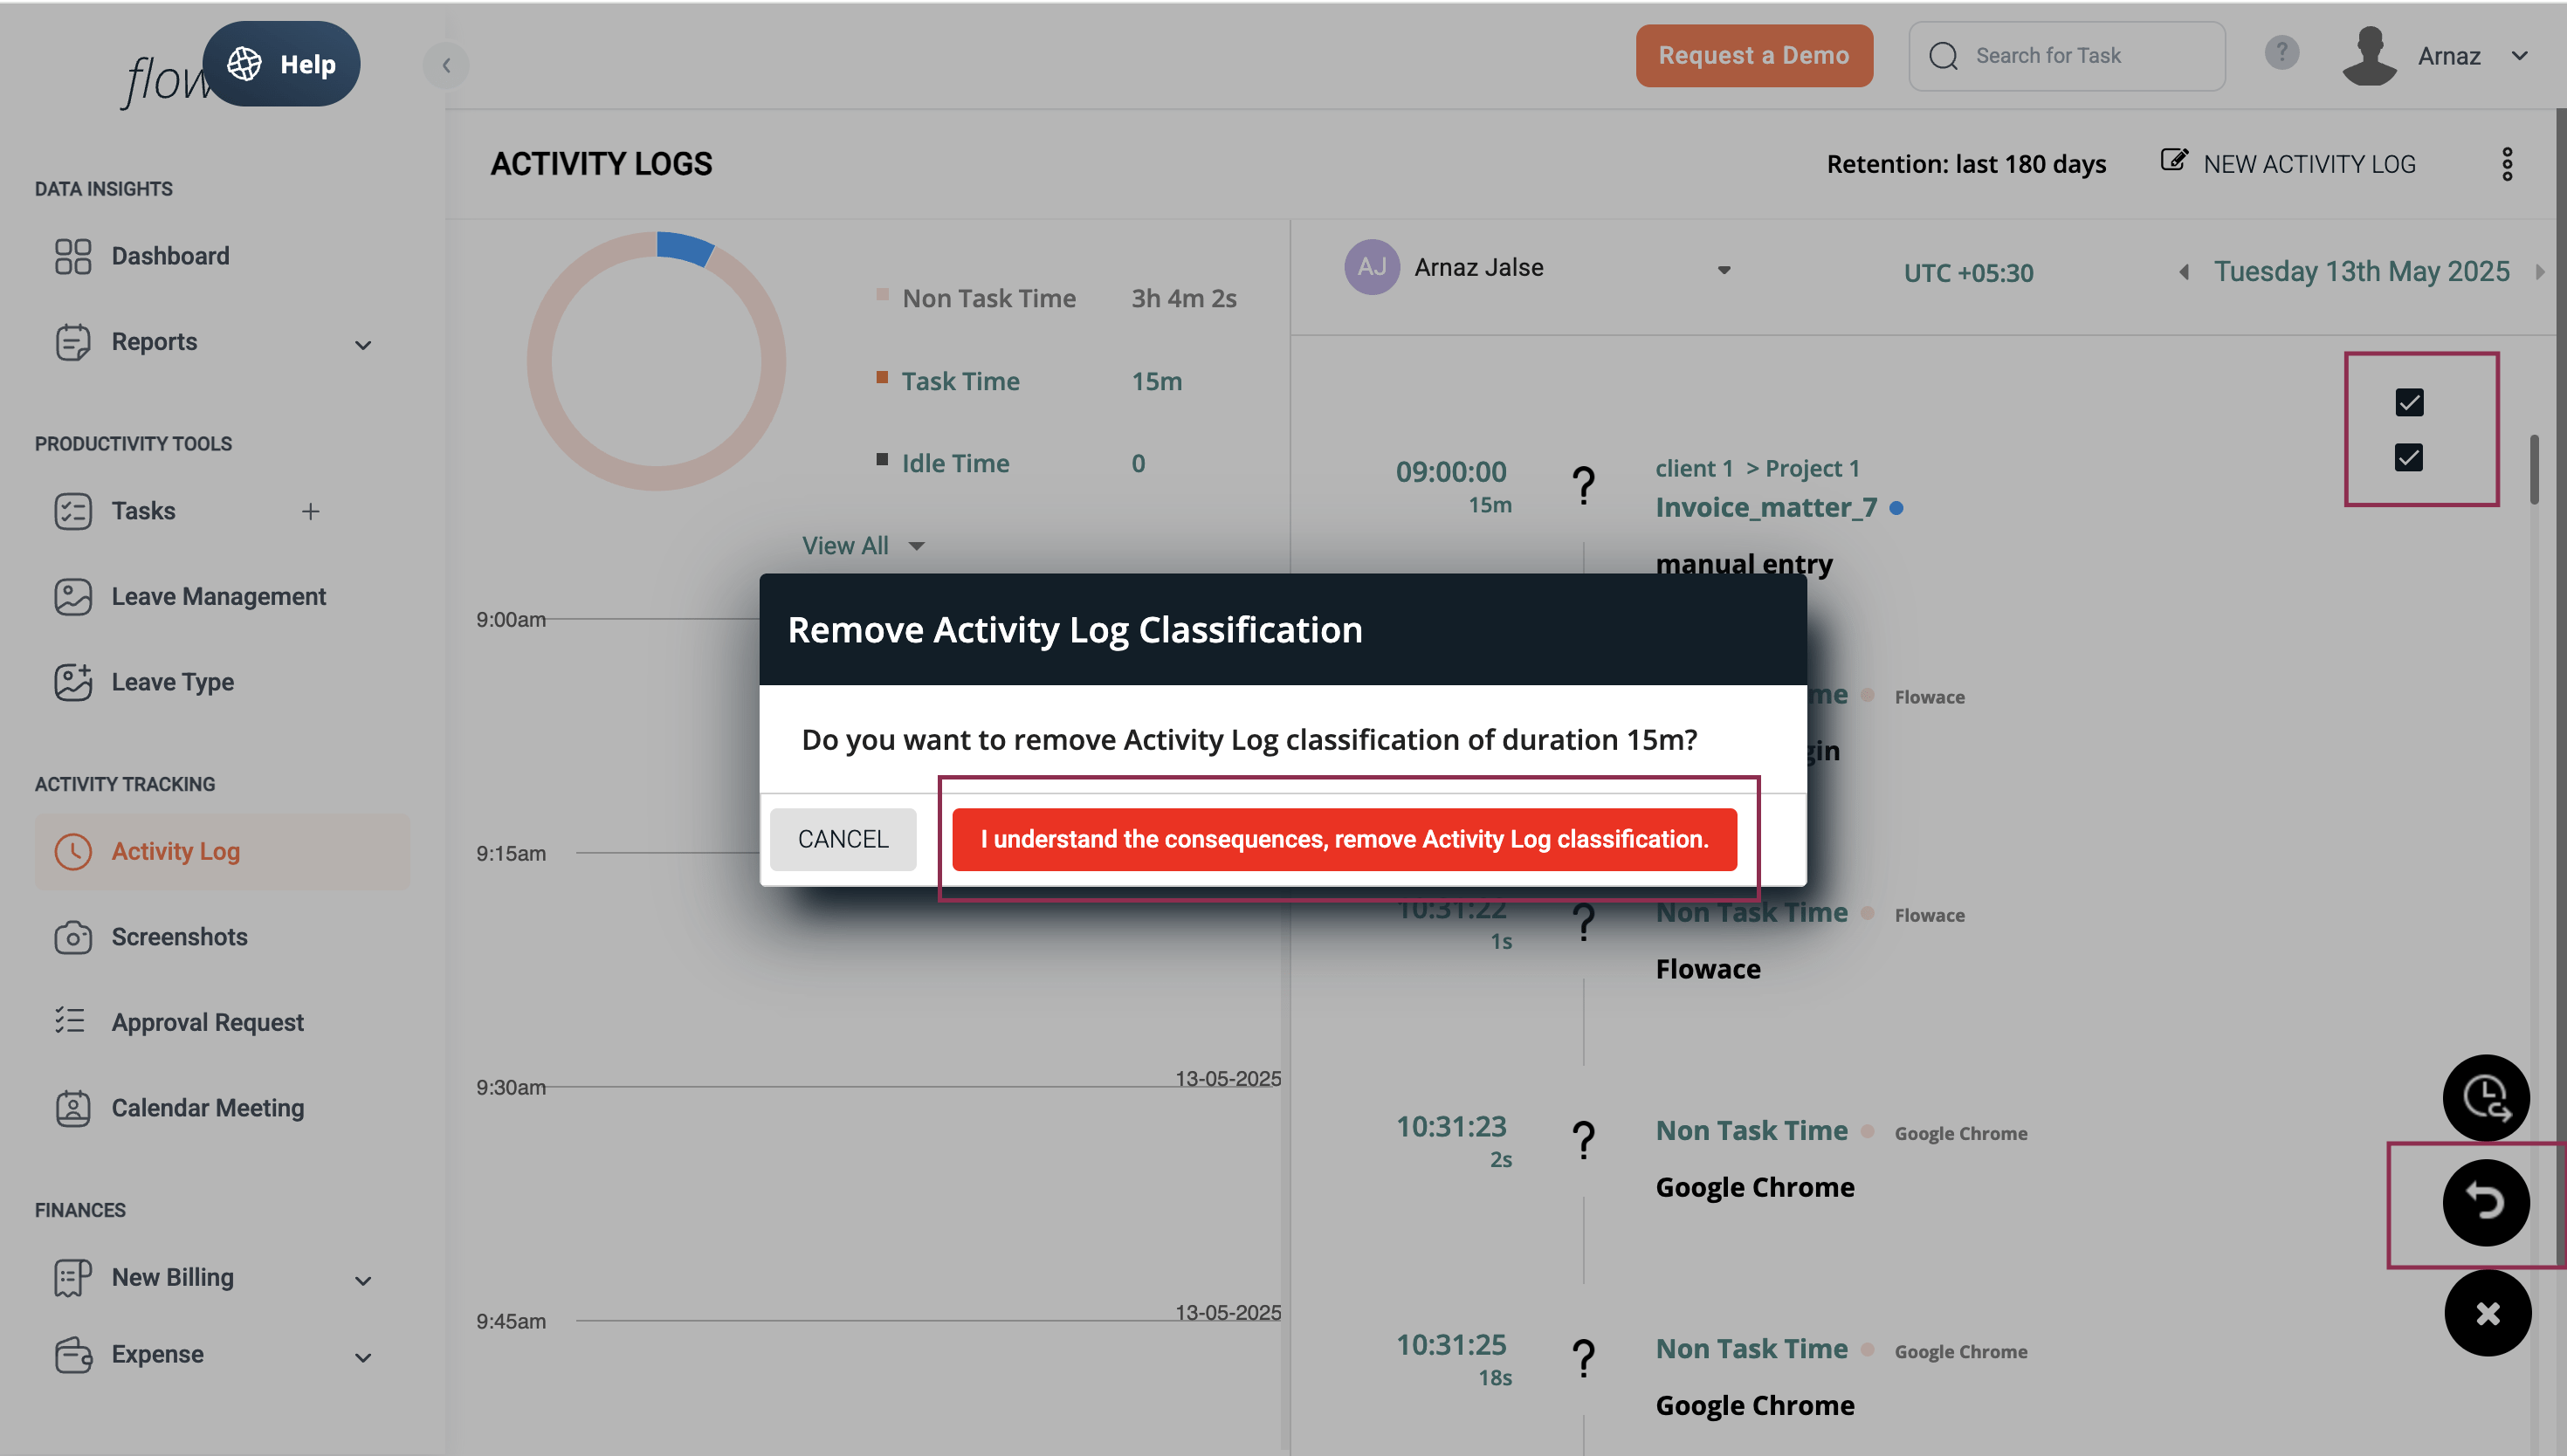
Task: Click the Invoice_matter_7 task link
Action: point(1766,508)
